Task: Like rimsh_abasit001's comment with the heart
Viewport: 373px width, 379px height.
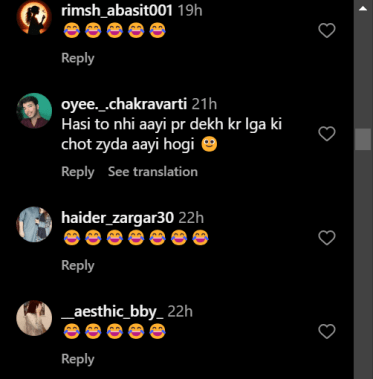Action: tap(327, 31)
